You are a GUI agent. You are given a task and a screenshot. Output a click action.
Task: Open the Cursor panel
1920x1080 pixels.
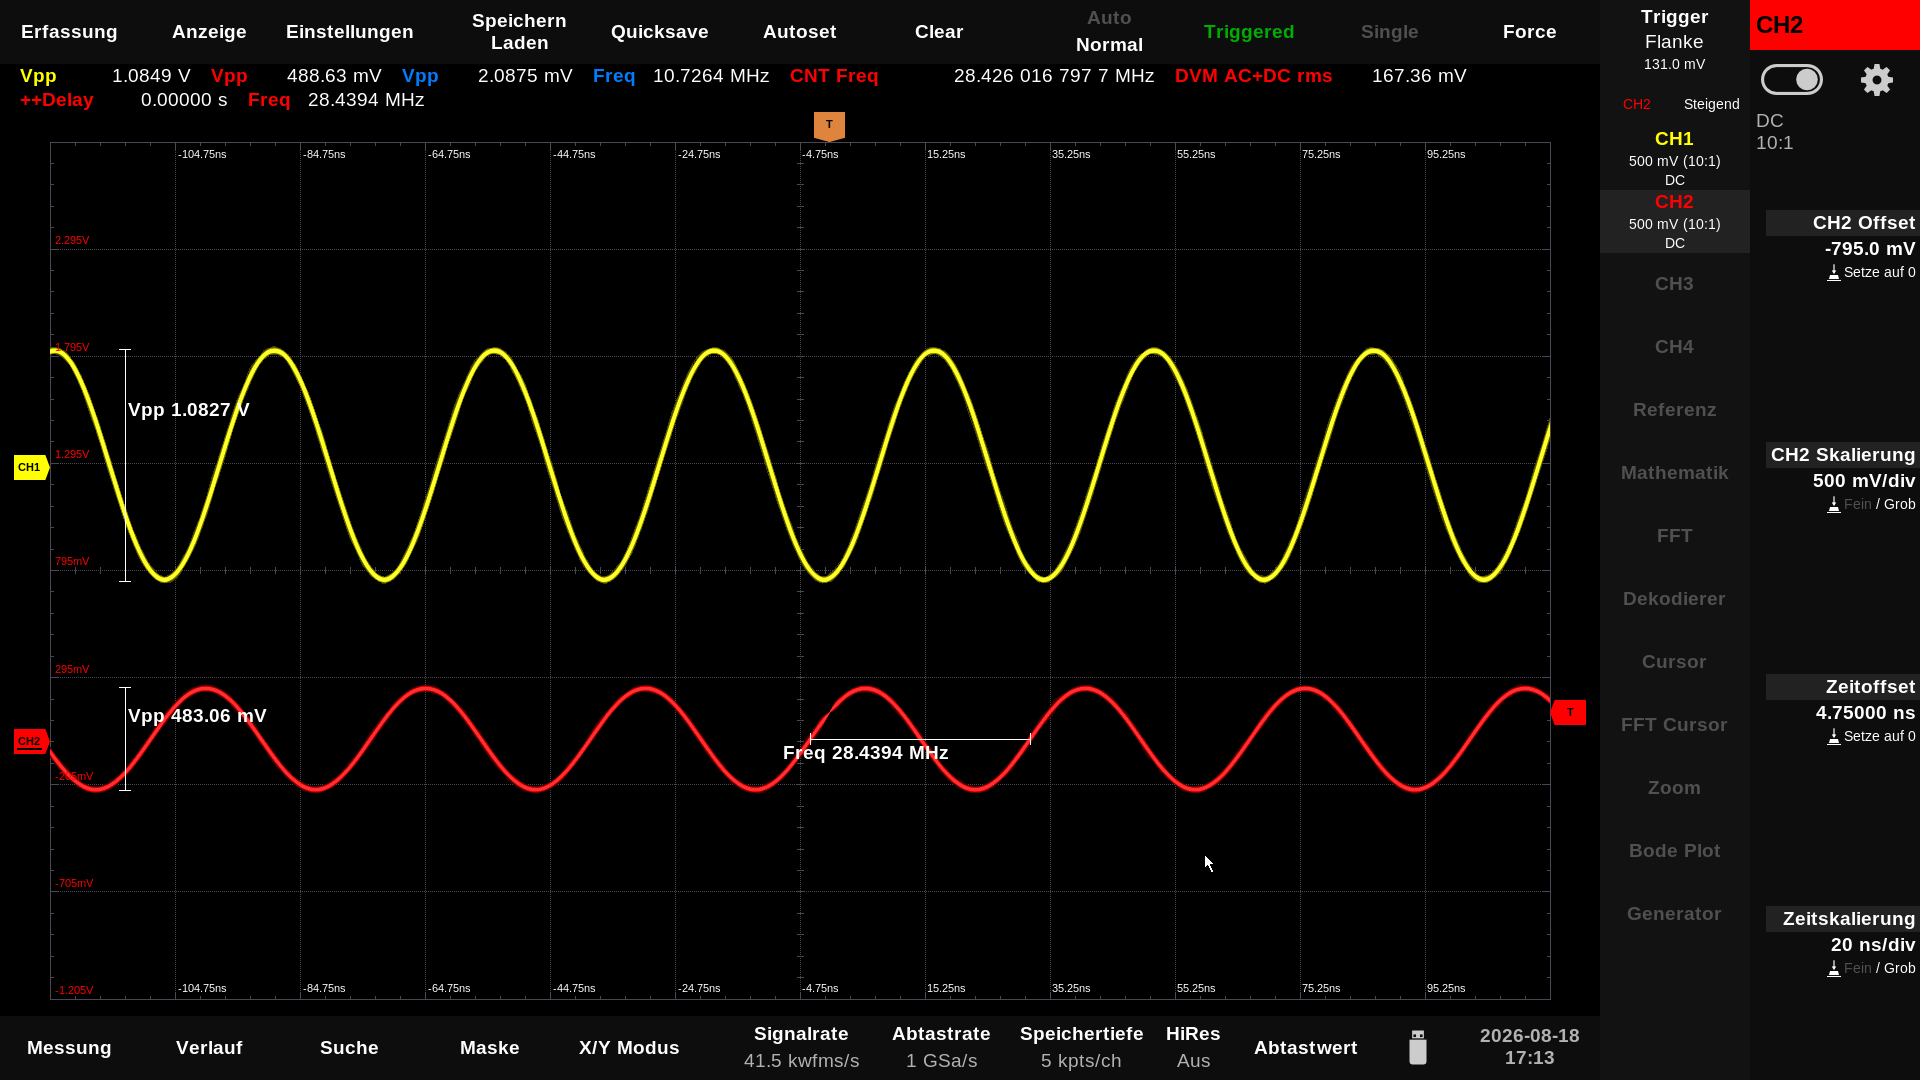(1674, 662)
